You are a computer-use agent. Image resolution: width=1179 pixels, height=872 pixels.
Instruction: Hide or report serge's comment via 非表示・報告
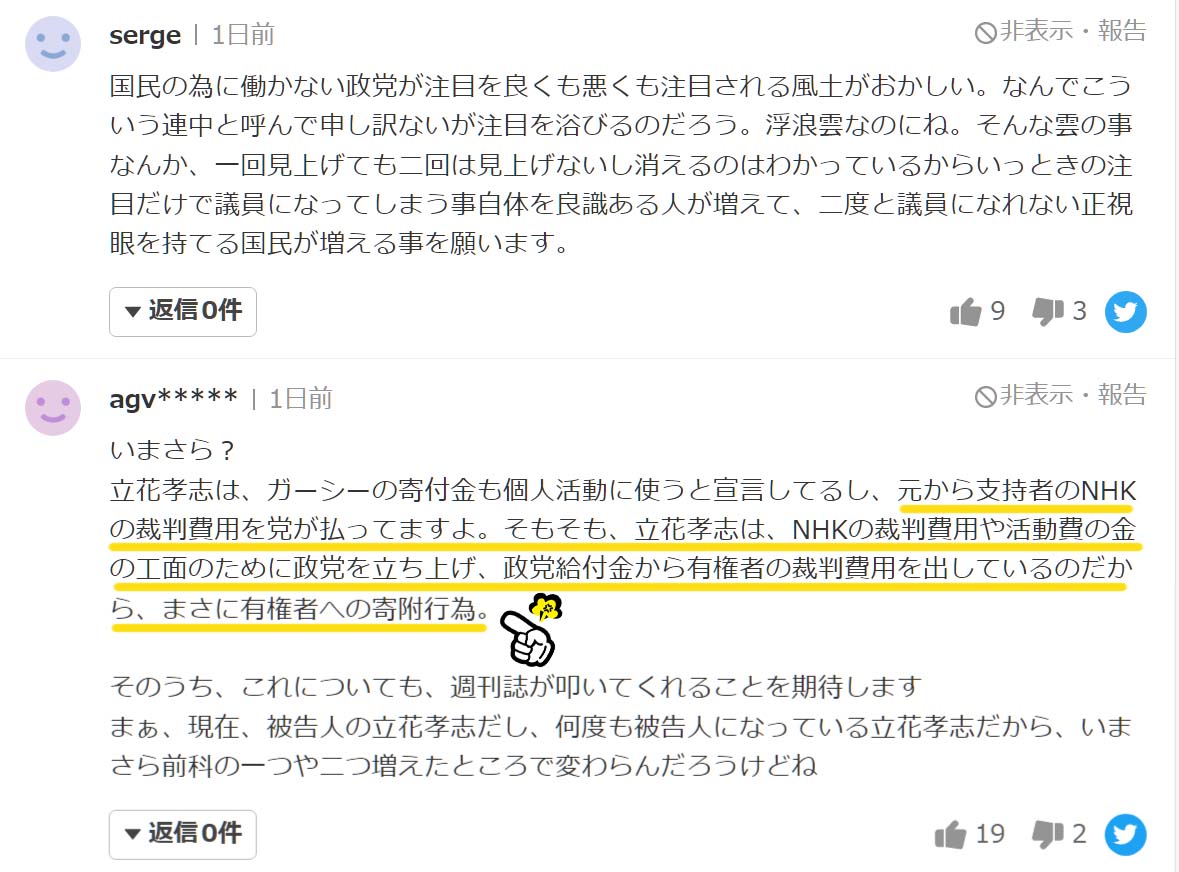(1060, 32)
